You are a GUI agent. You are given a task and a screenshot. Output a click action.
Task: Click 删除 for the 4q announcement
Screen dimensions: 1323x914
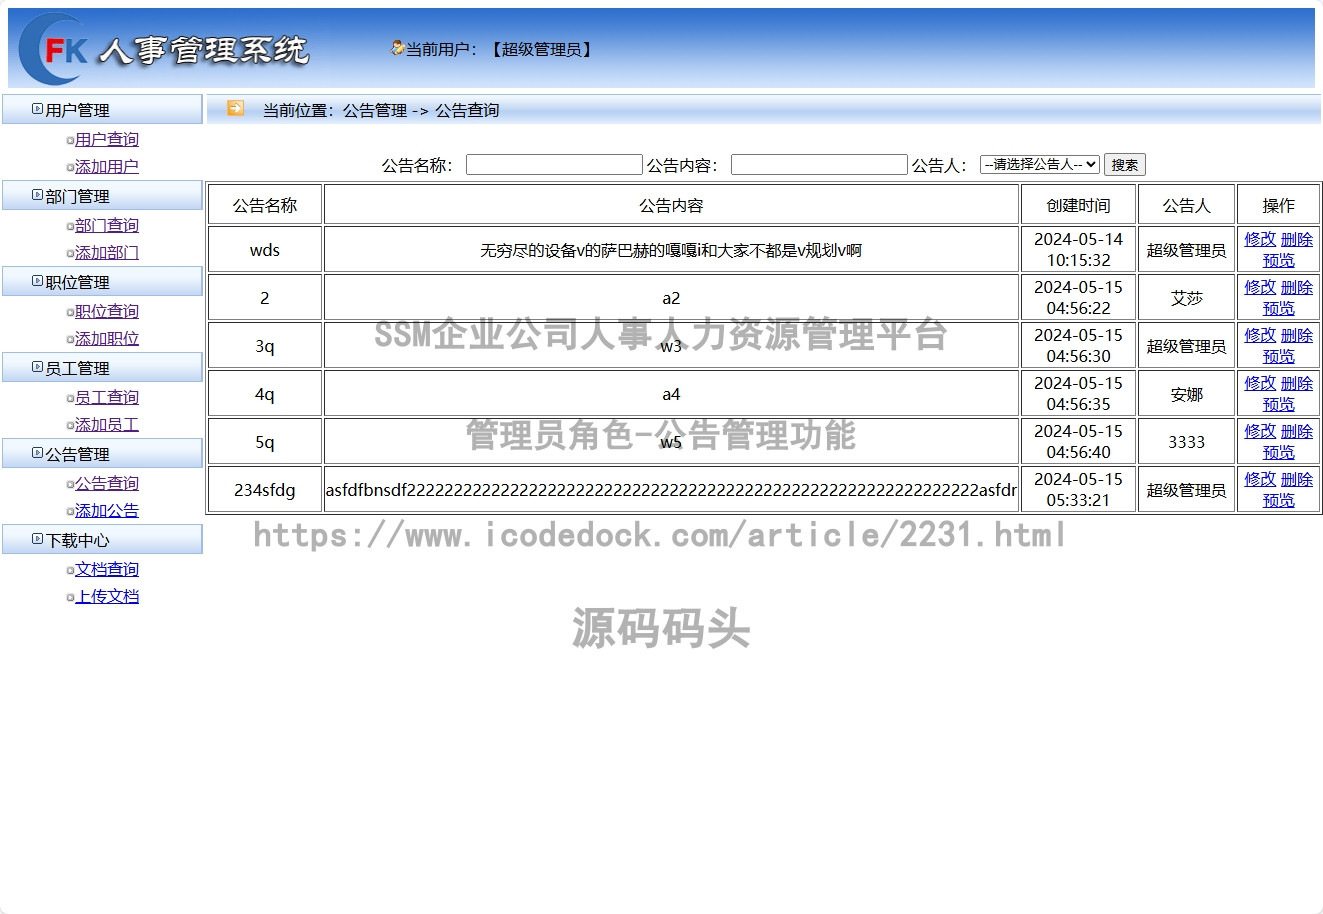click(x=1297, y=383)
